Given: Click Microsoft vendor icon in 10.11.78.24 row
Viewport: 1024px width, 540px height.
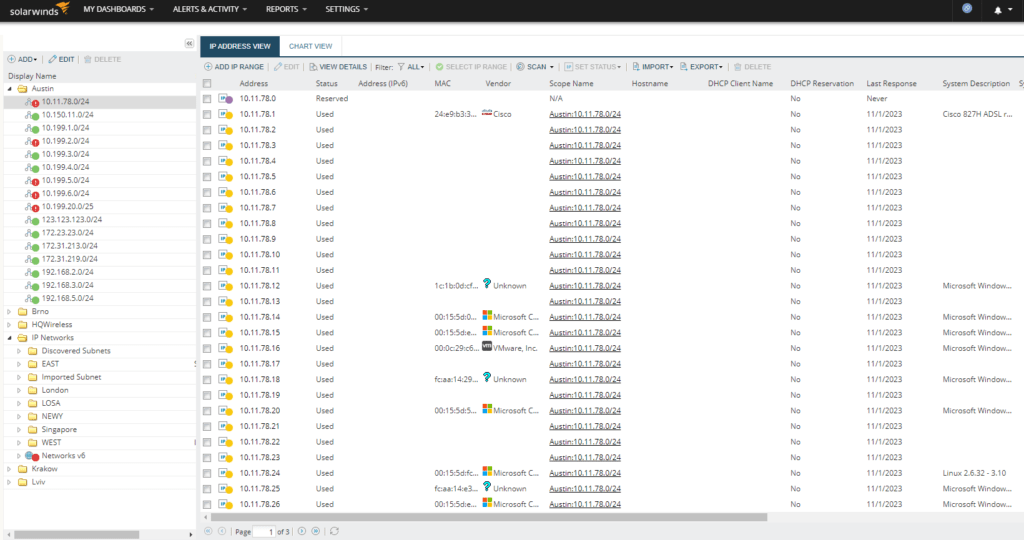Looking at the screenshot, I should 487,471.
